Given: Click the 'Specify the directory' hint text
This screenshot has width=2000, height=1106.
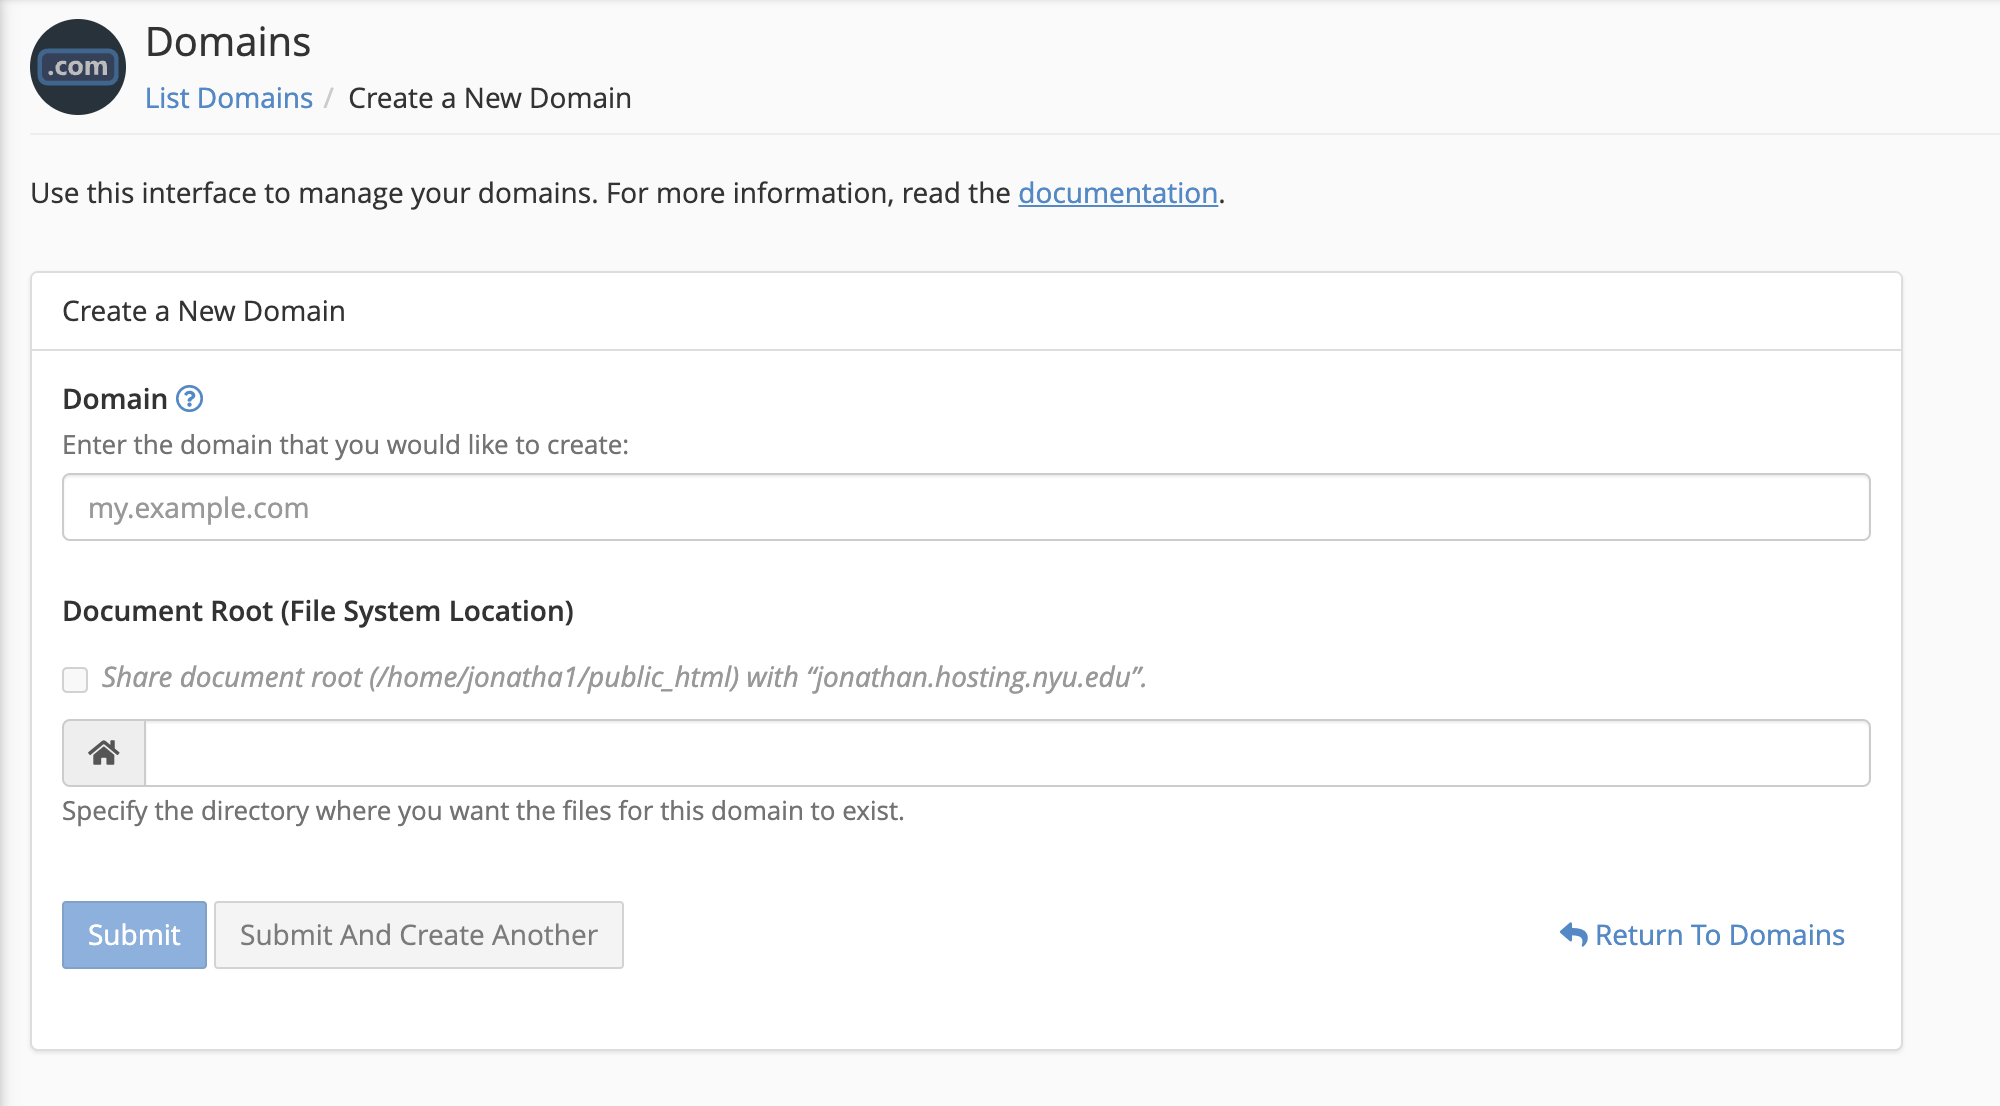Looking at the screenshot, I should 483,811.
